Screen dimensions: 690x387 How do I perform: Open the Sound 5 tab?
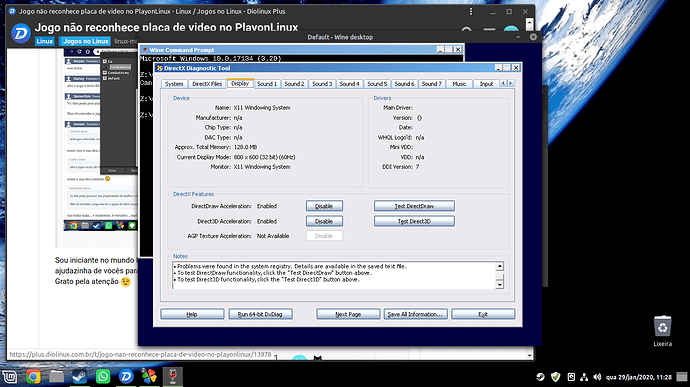pyautogui.click(x=377, y=84)
